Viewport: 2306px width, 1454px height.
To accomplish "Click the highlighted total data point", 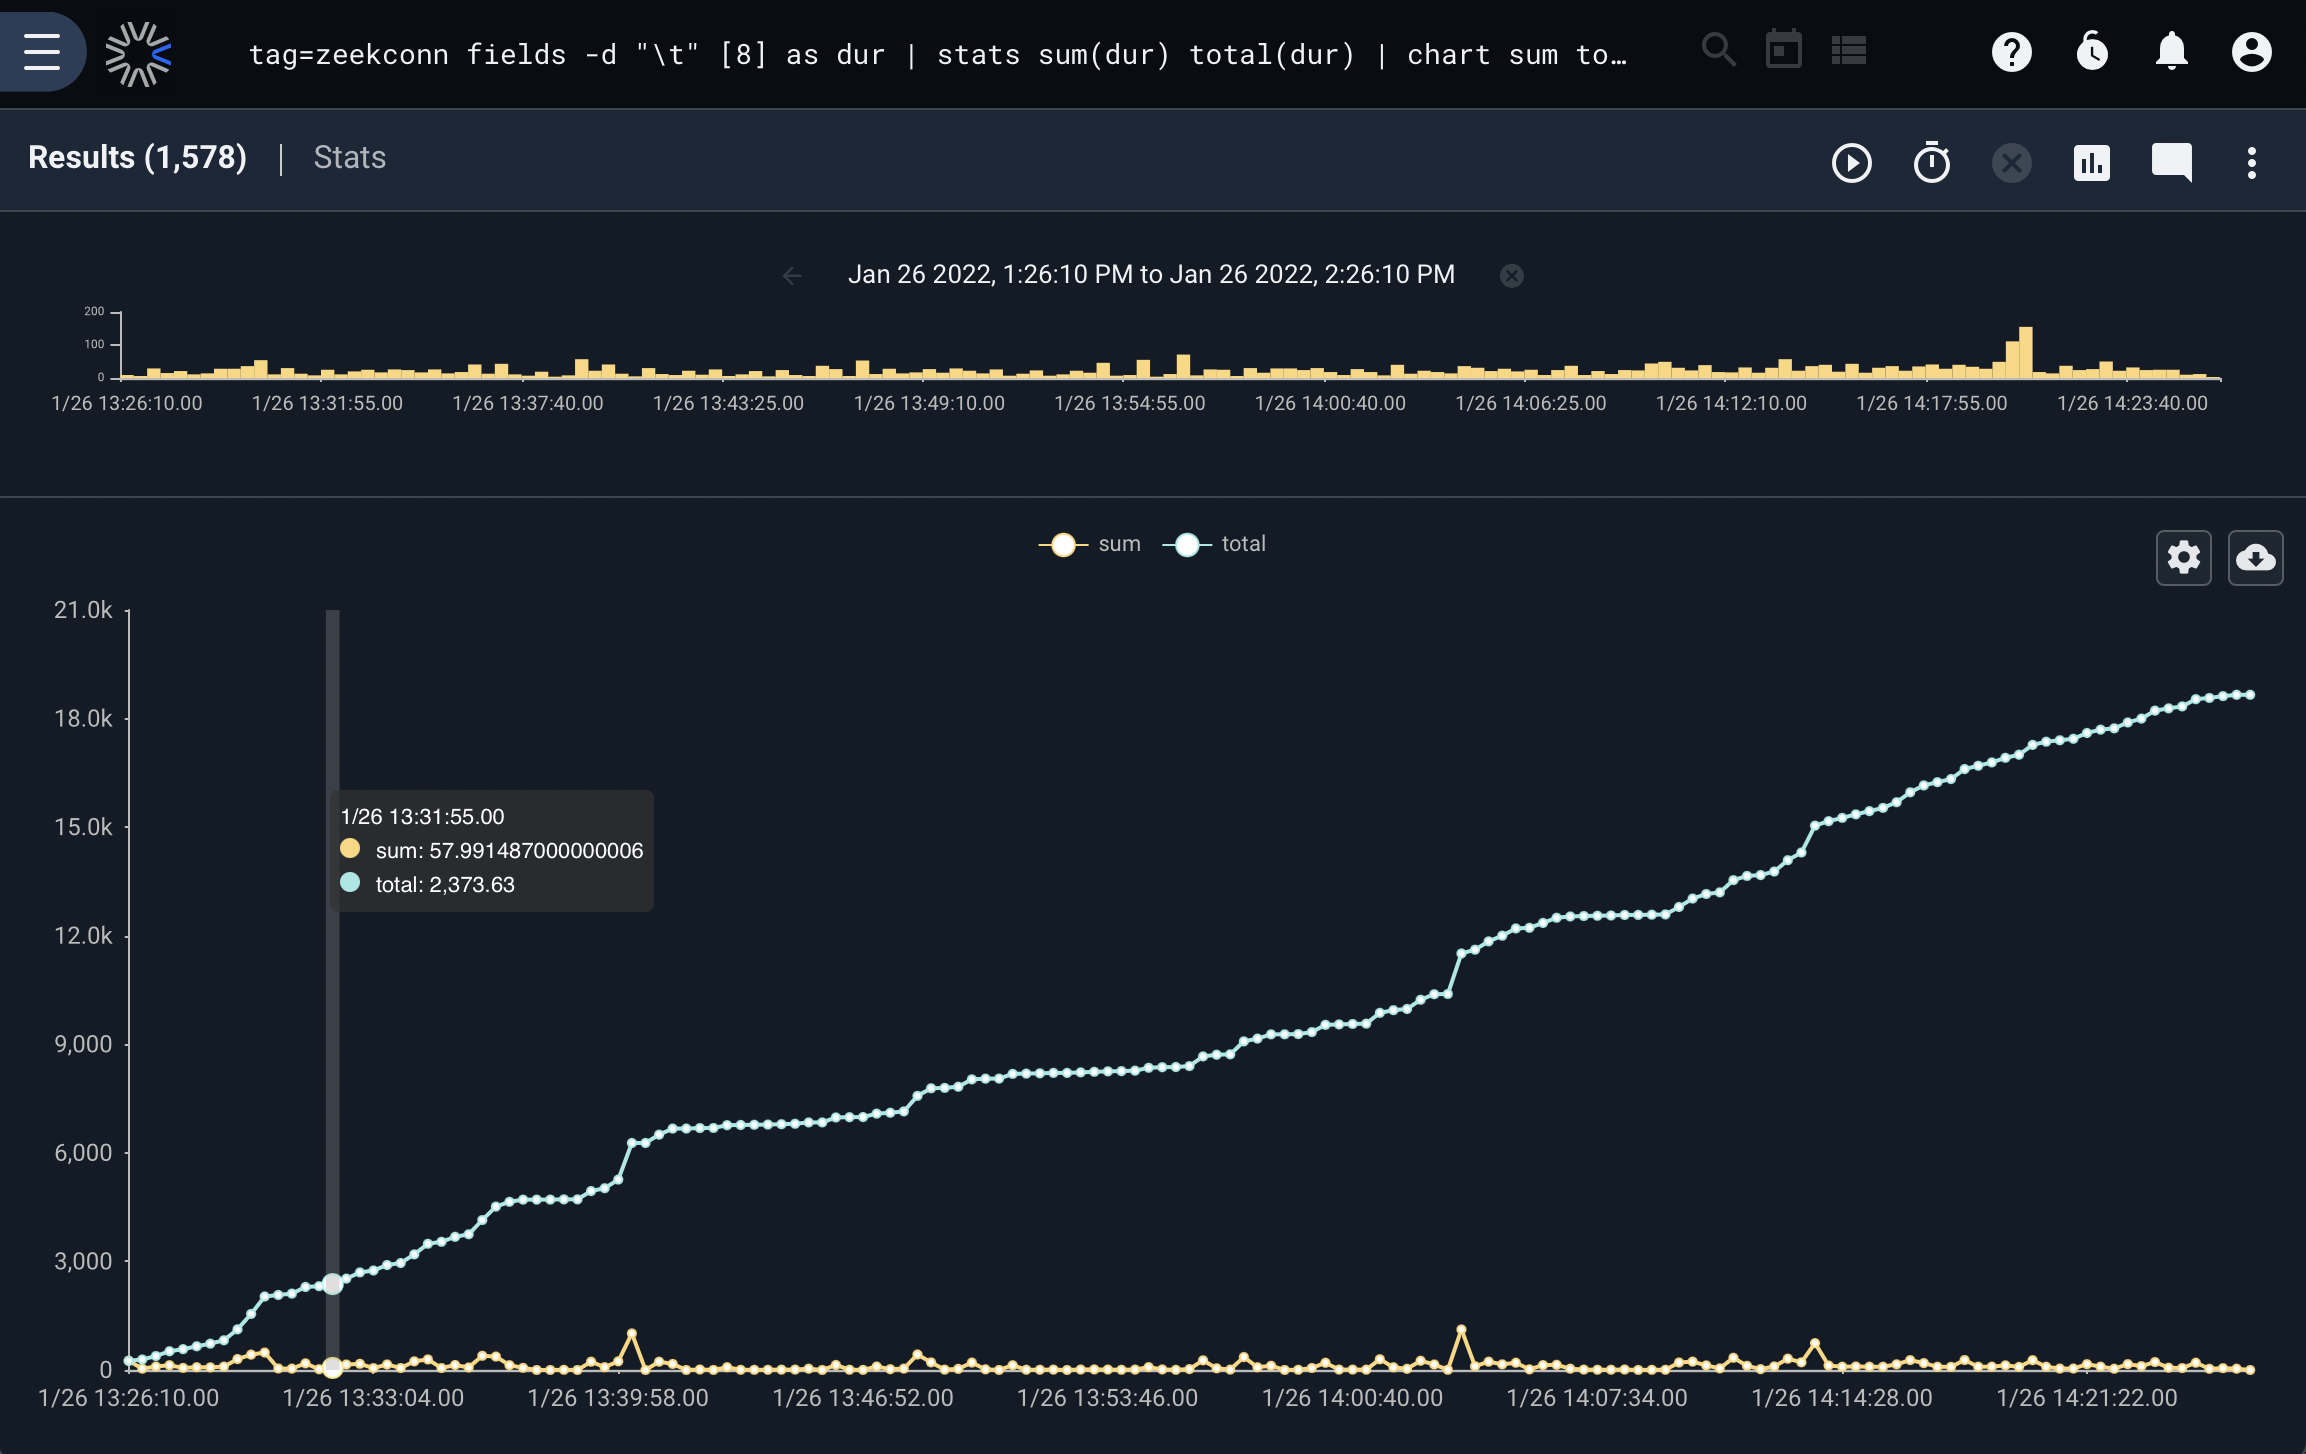I will (333, 1284).
